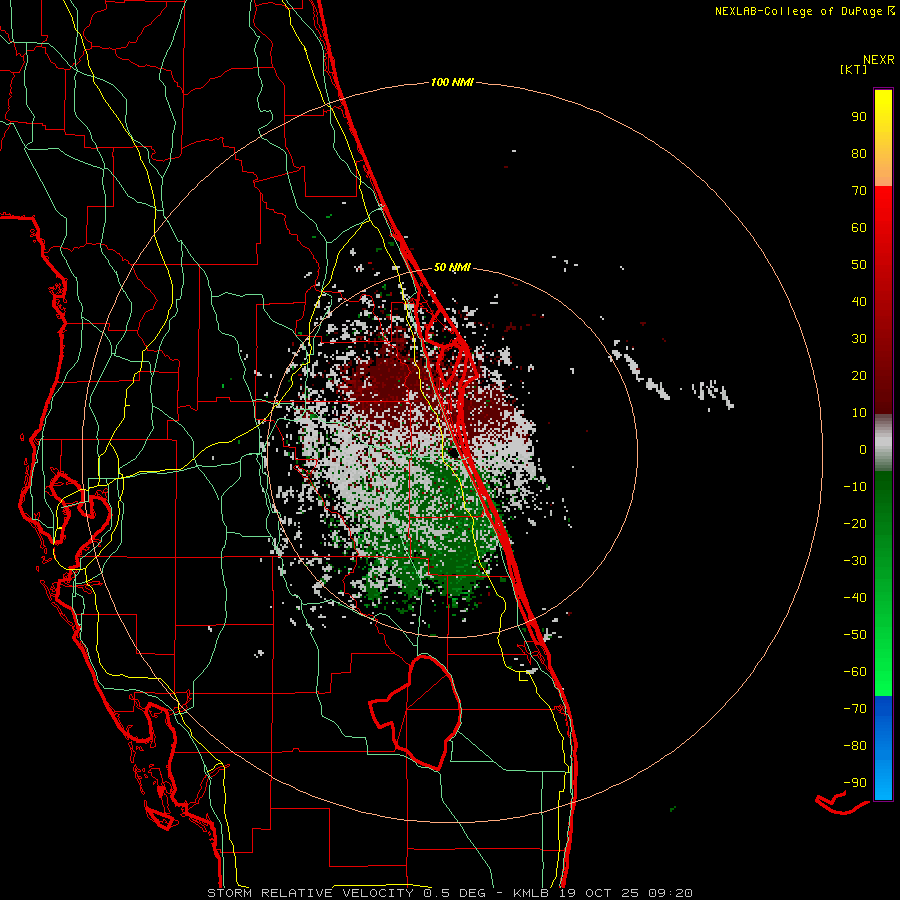The height and width of the screenshot is (900, 900).
Task: Click the -60 knot scale value
Action: pyautogui.click(x=855, y=672)
